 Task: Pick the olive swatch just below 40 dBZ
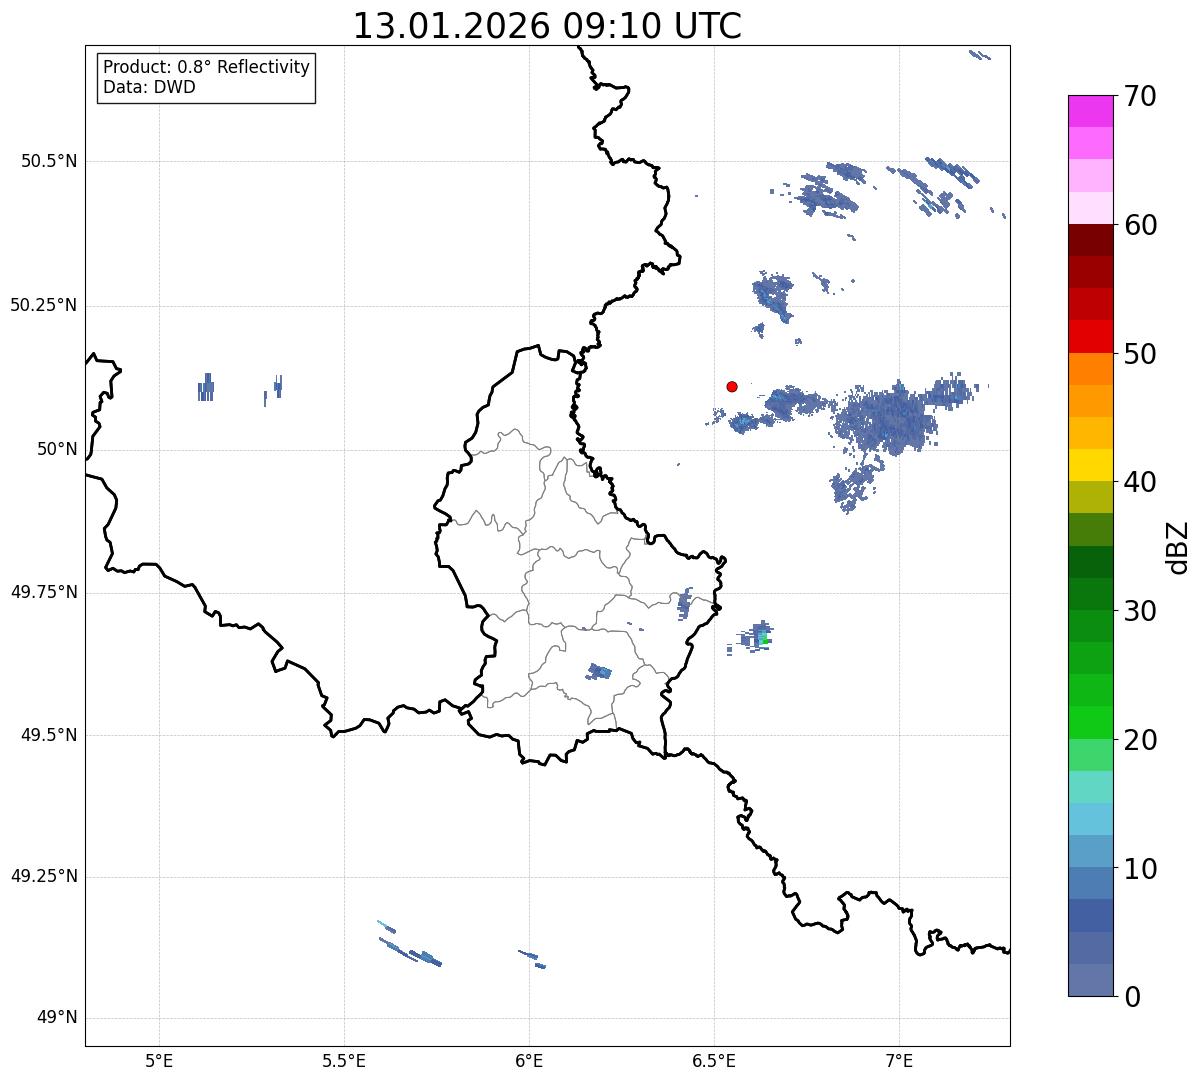pyautogui.click(x=1090, y=497)
